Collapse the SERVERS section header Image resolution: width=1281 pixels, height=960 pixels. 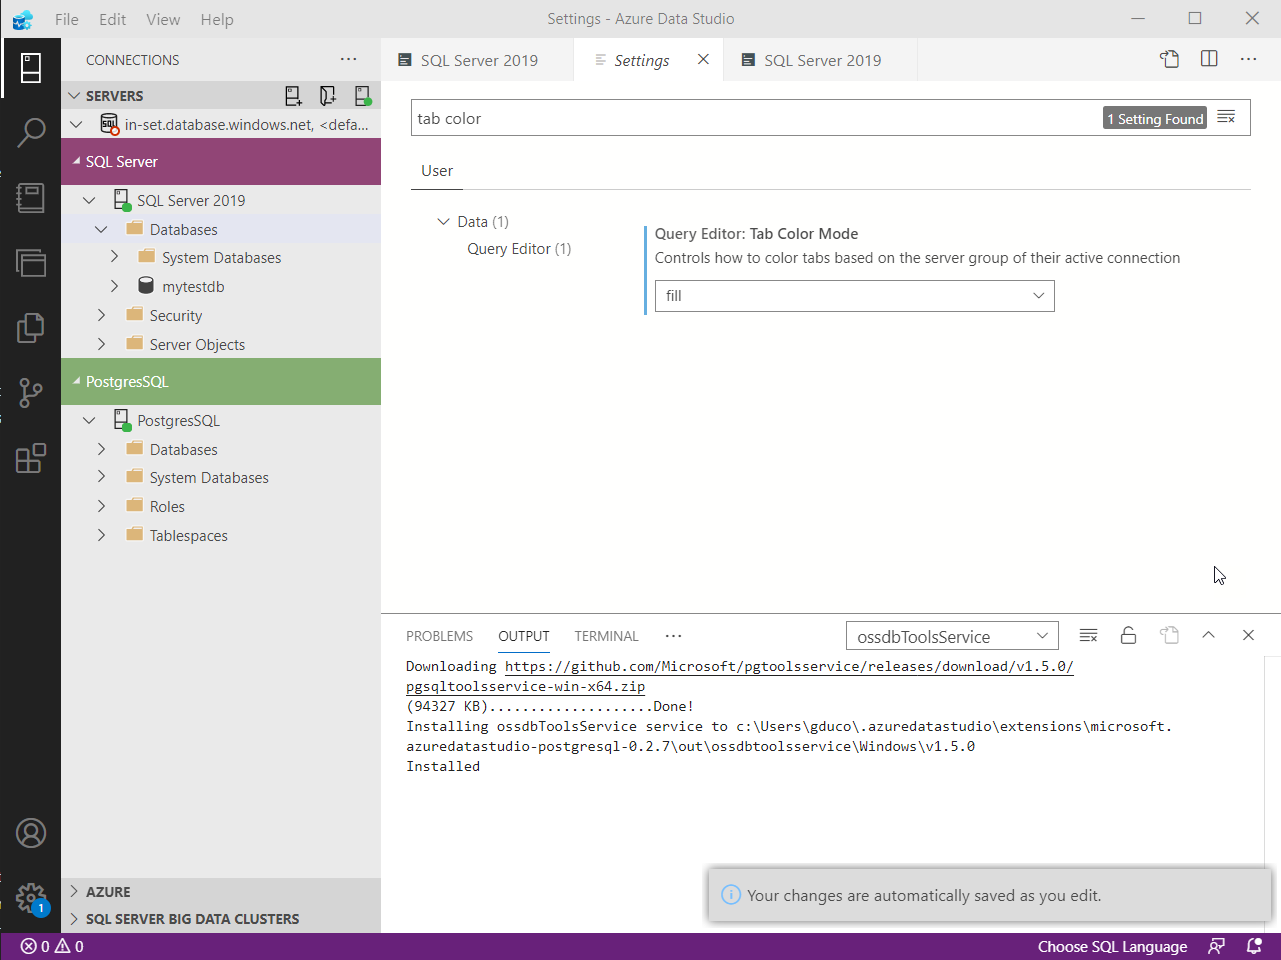[x=74, y=96]
